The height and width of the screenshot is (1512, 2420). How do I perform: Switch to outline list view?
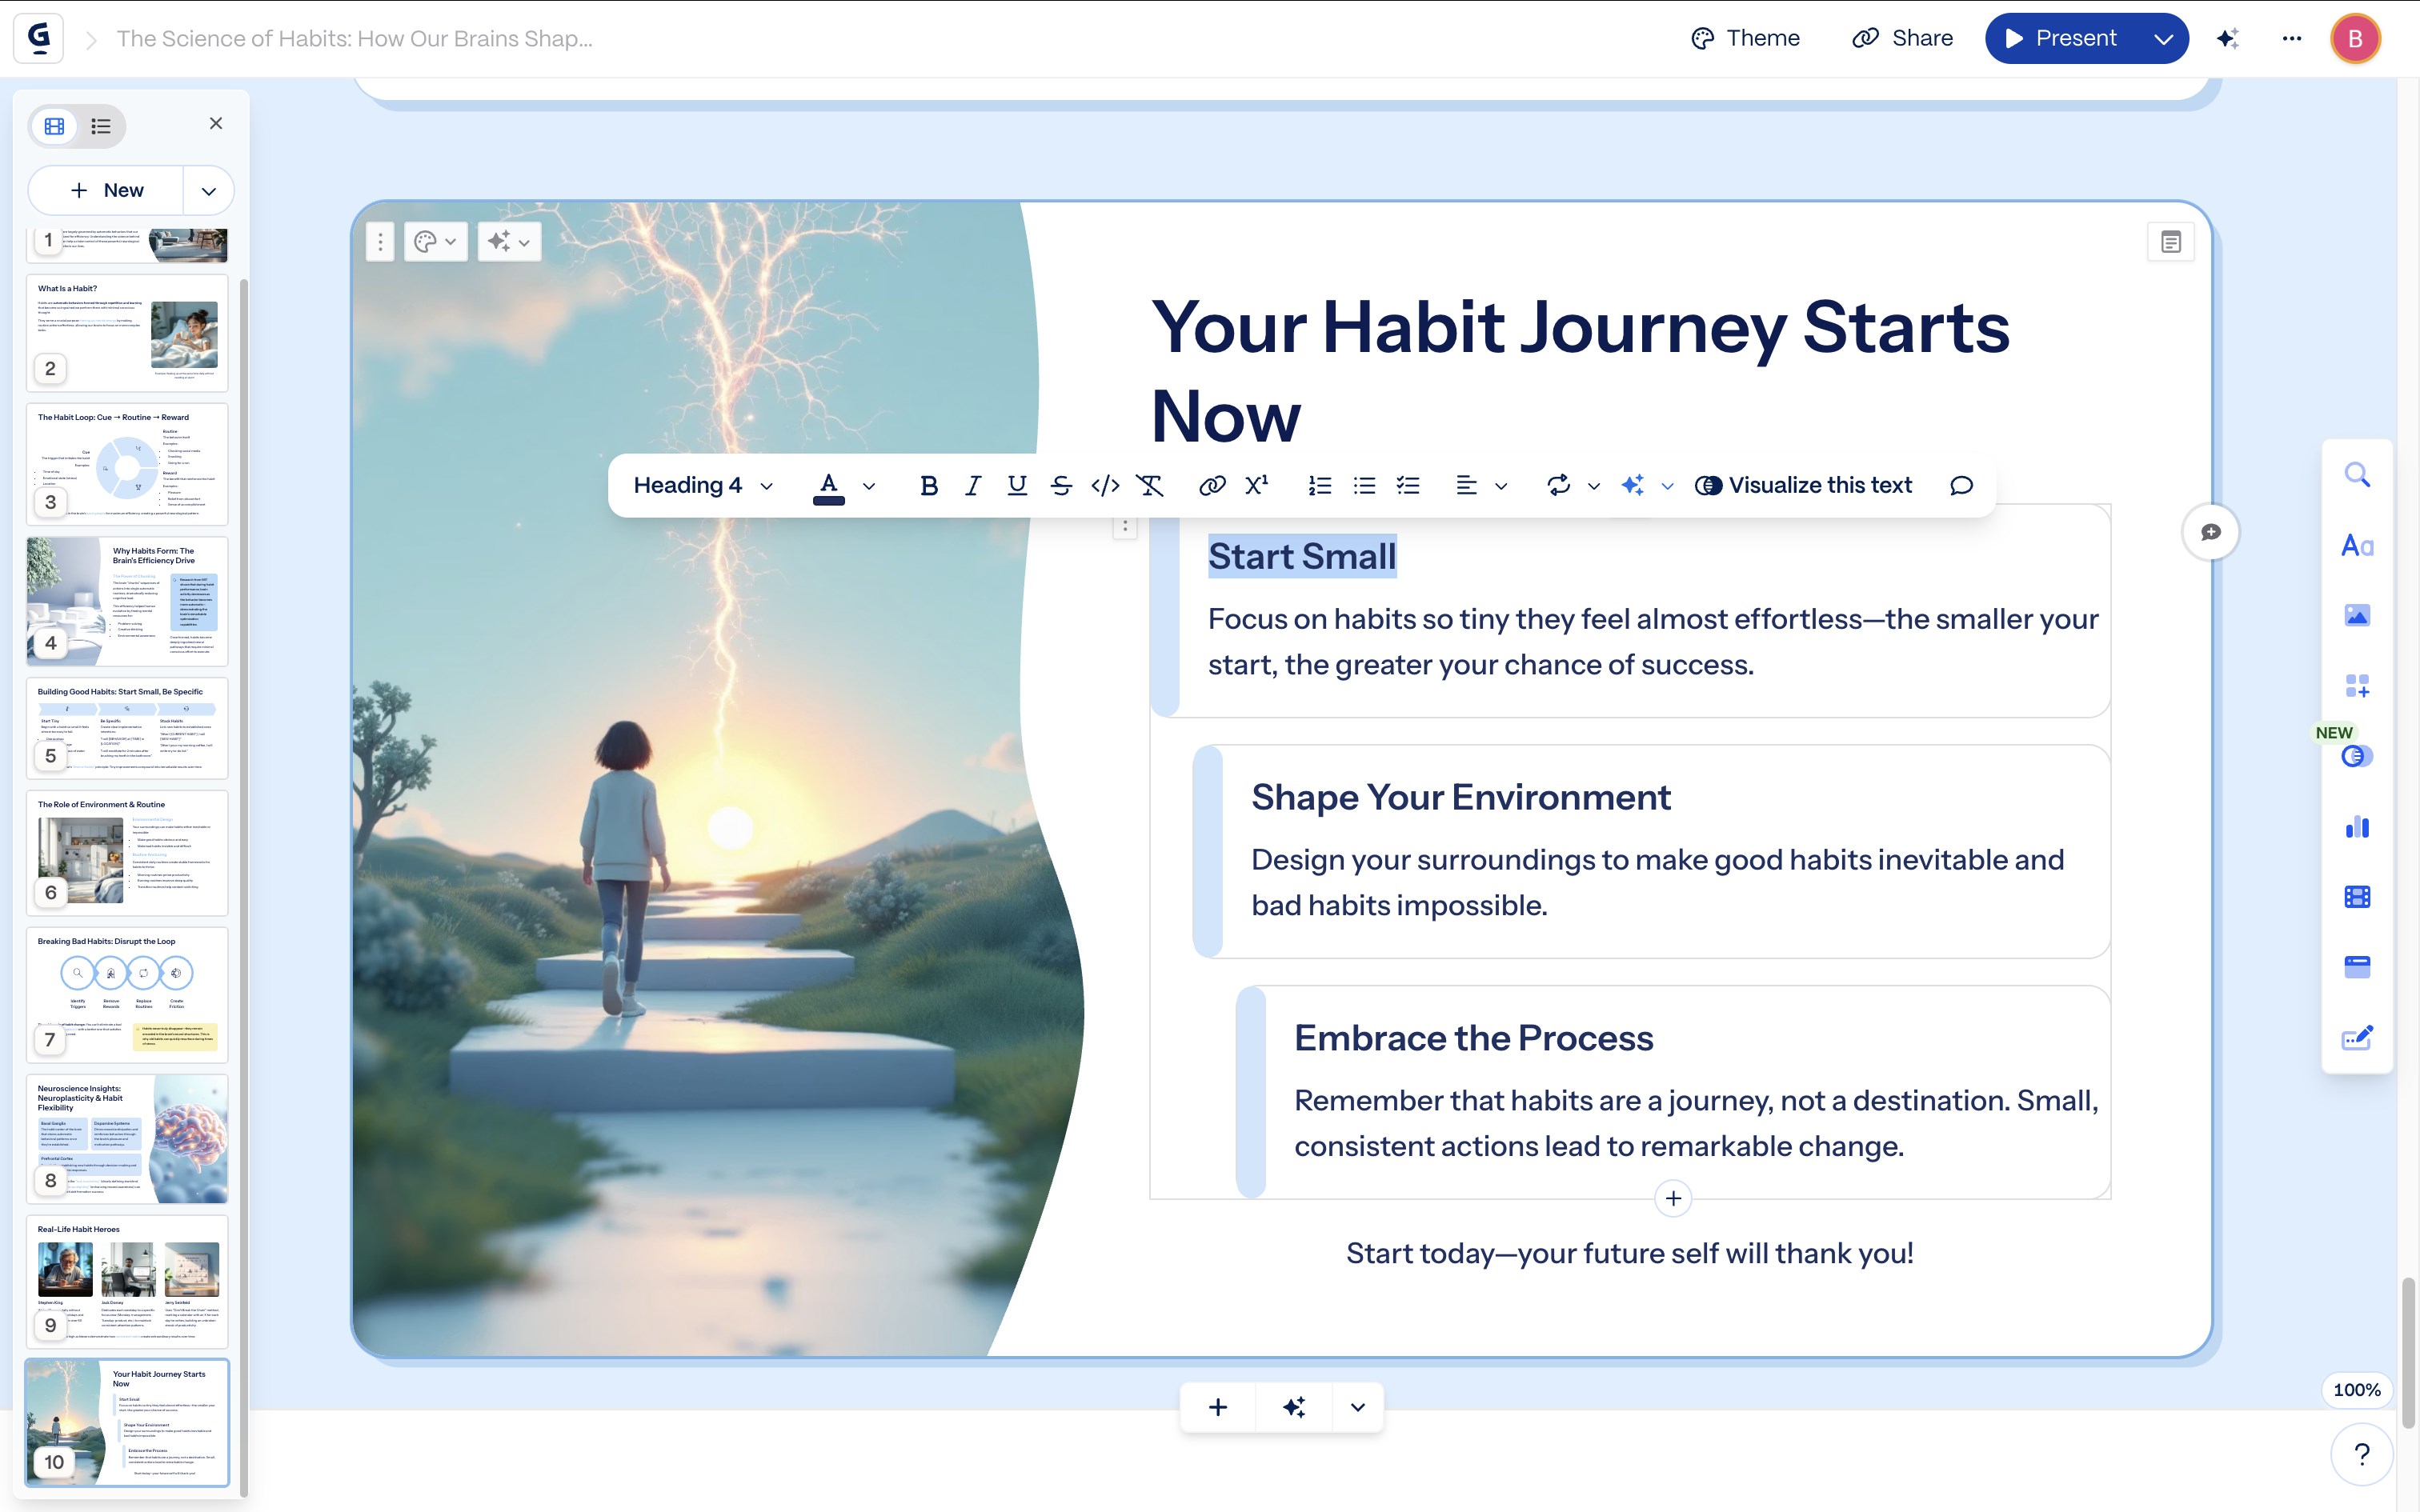point(101,126)
